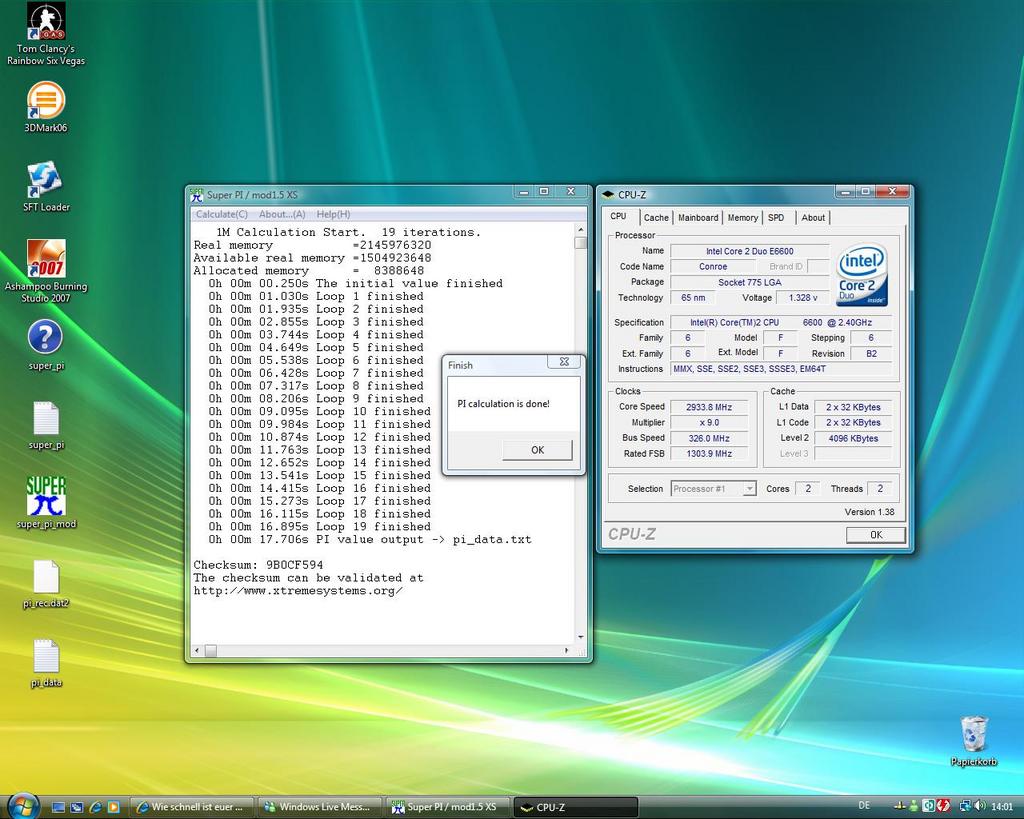
Task: Switch to the Windows Live Messenger taskbar button
Action: coord(320,807)
